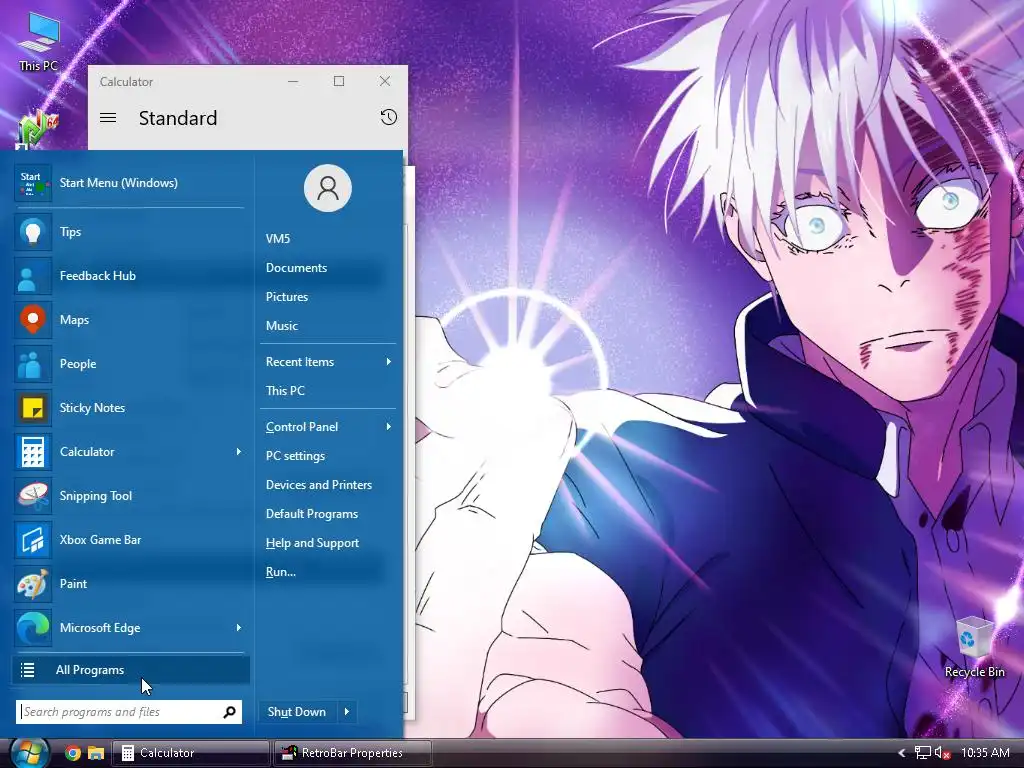Open the People app icon
The height and width of the screenshot is (768, 1024).
point(33,364)
